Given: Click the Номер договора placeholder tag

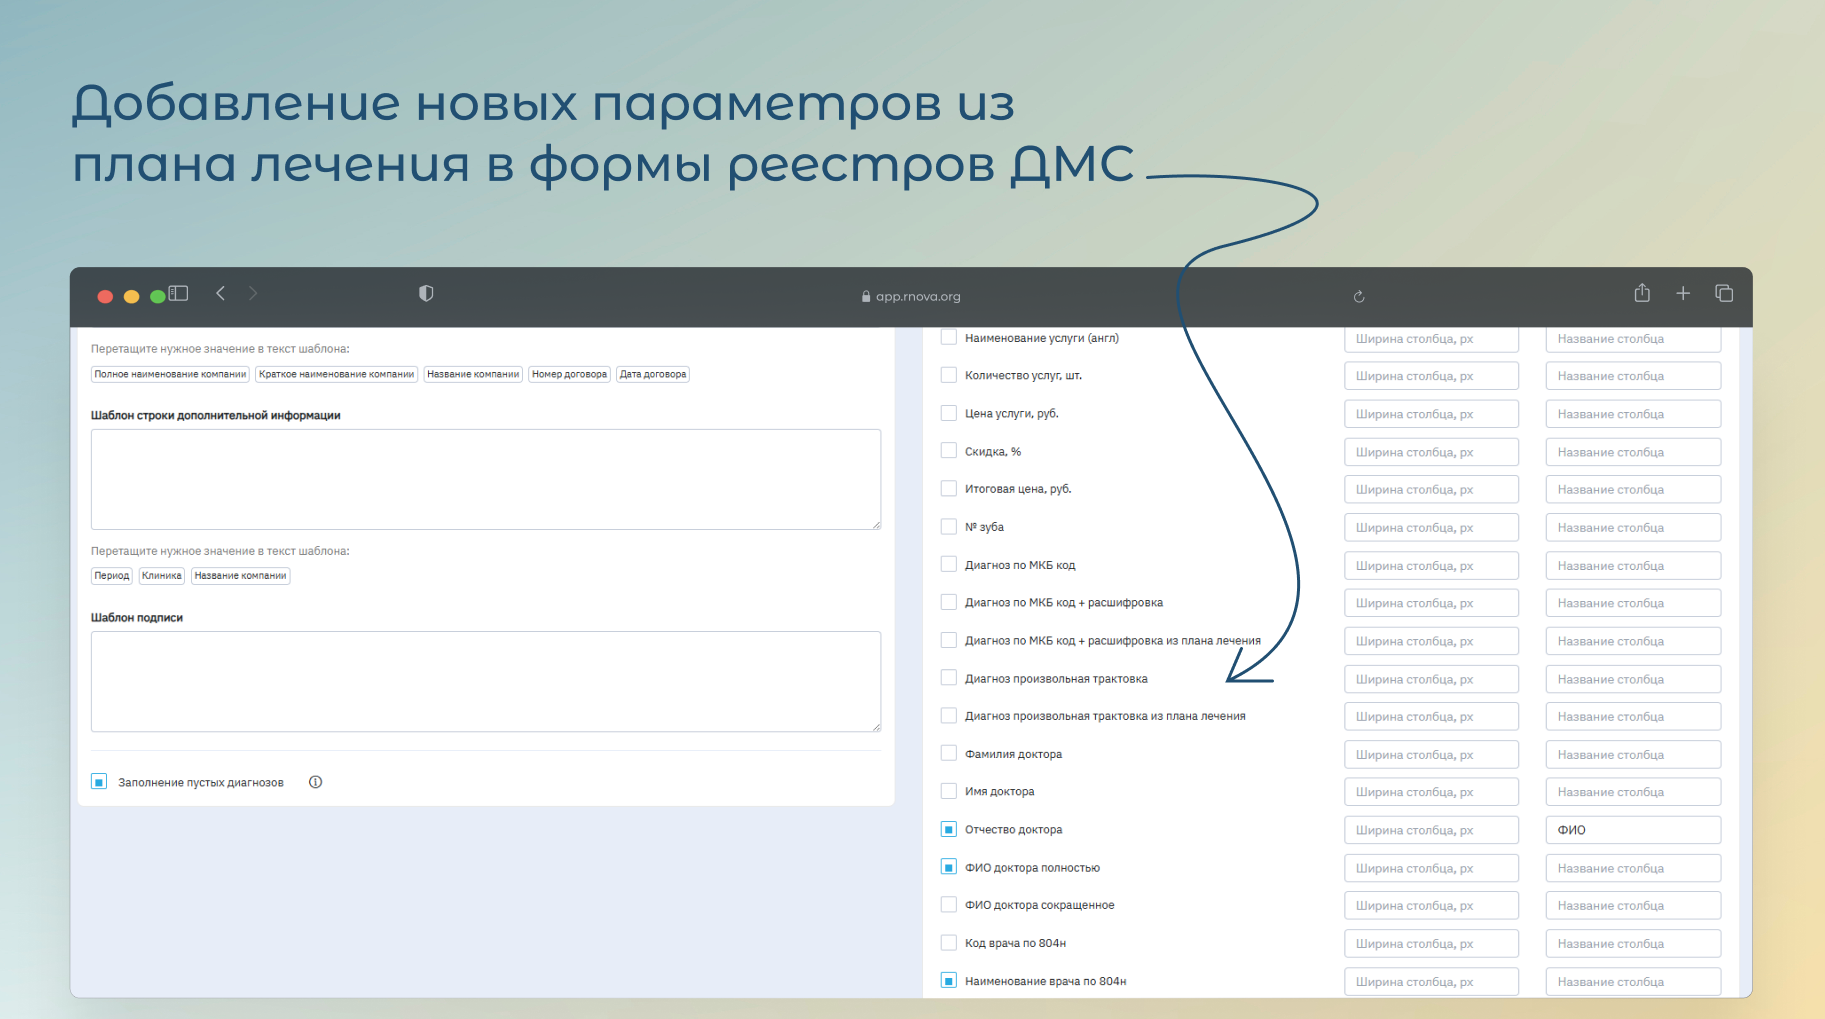Looking at the screenshot, I should [569, 374].
